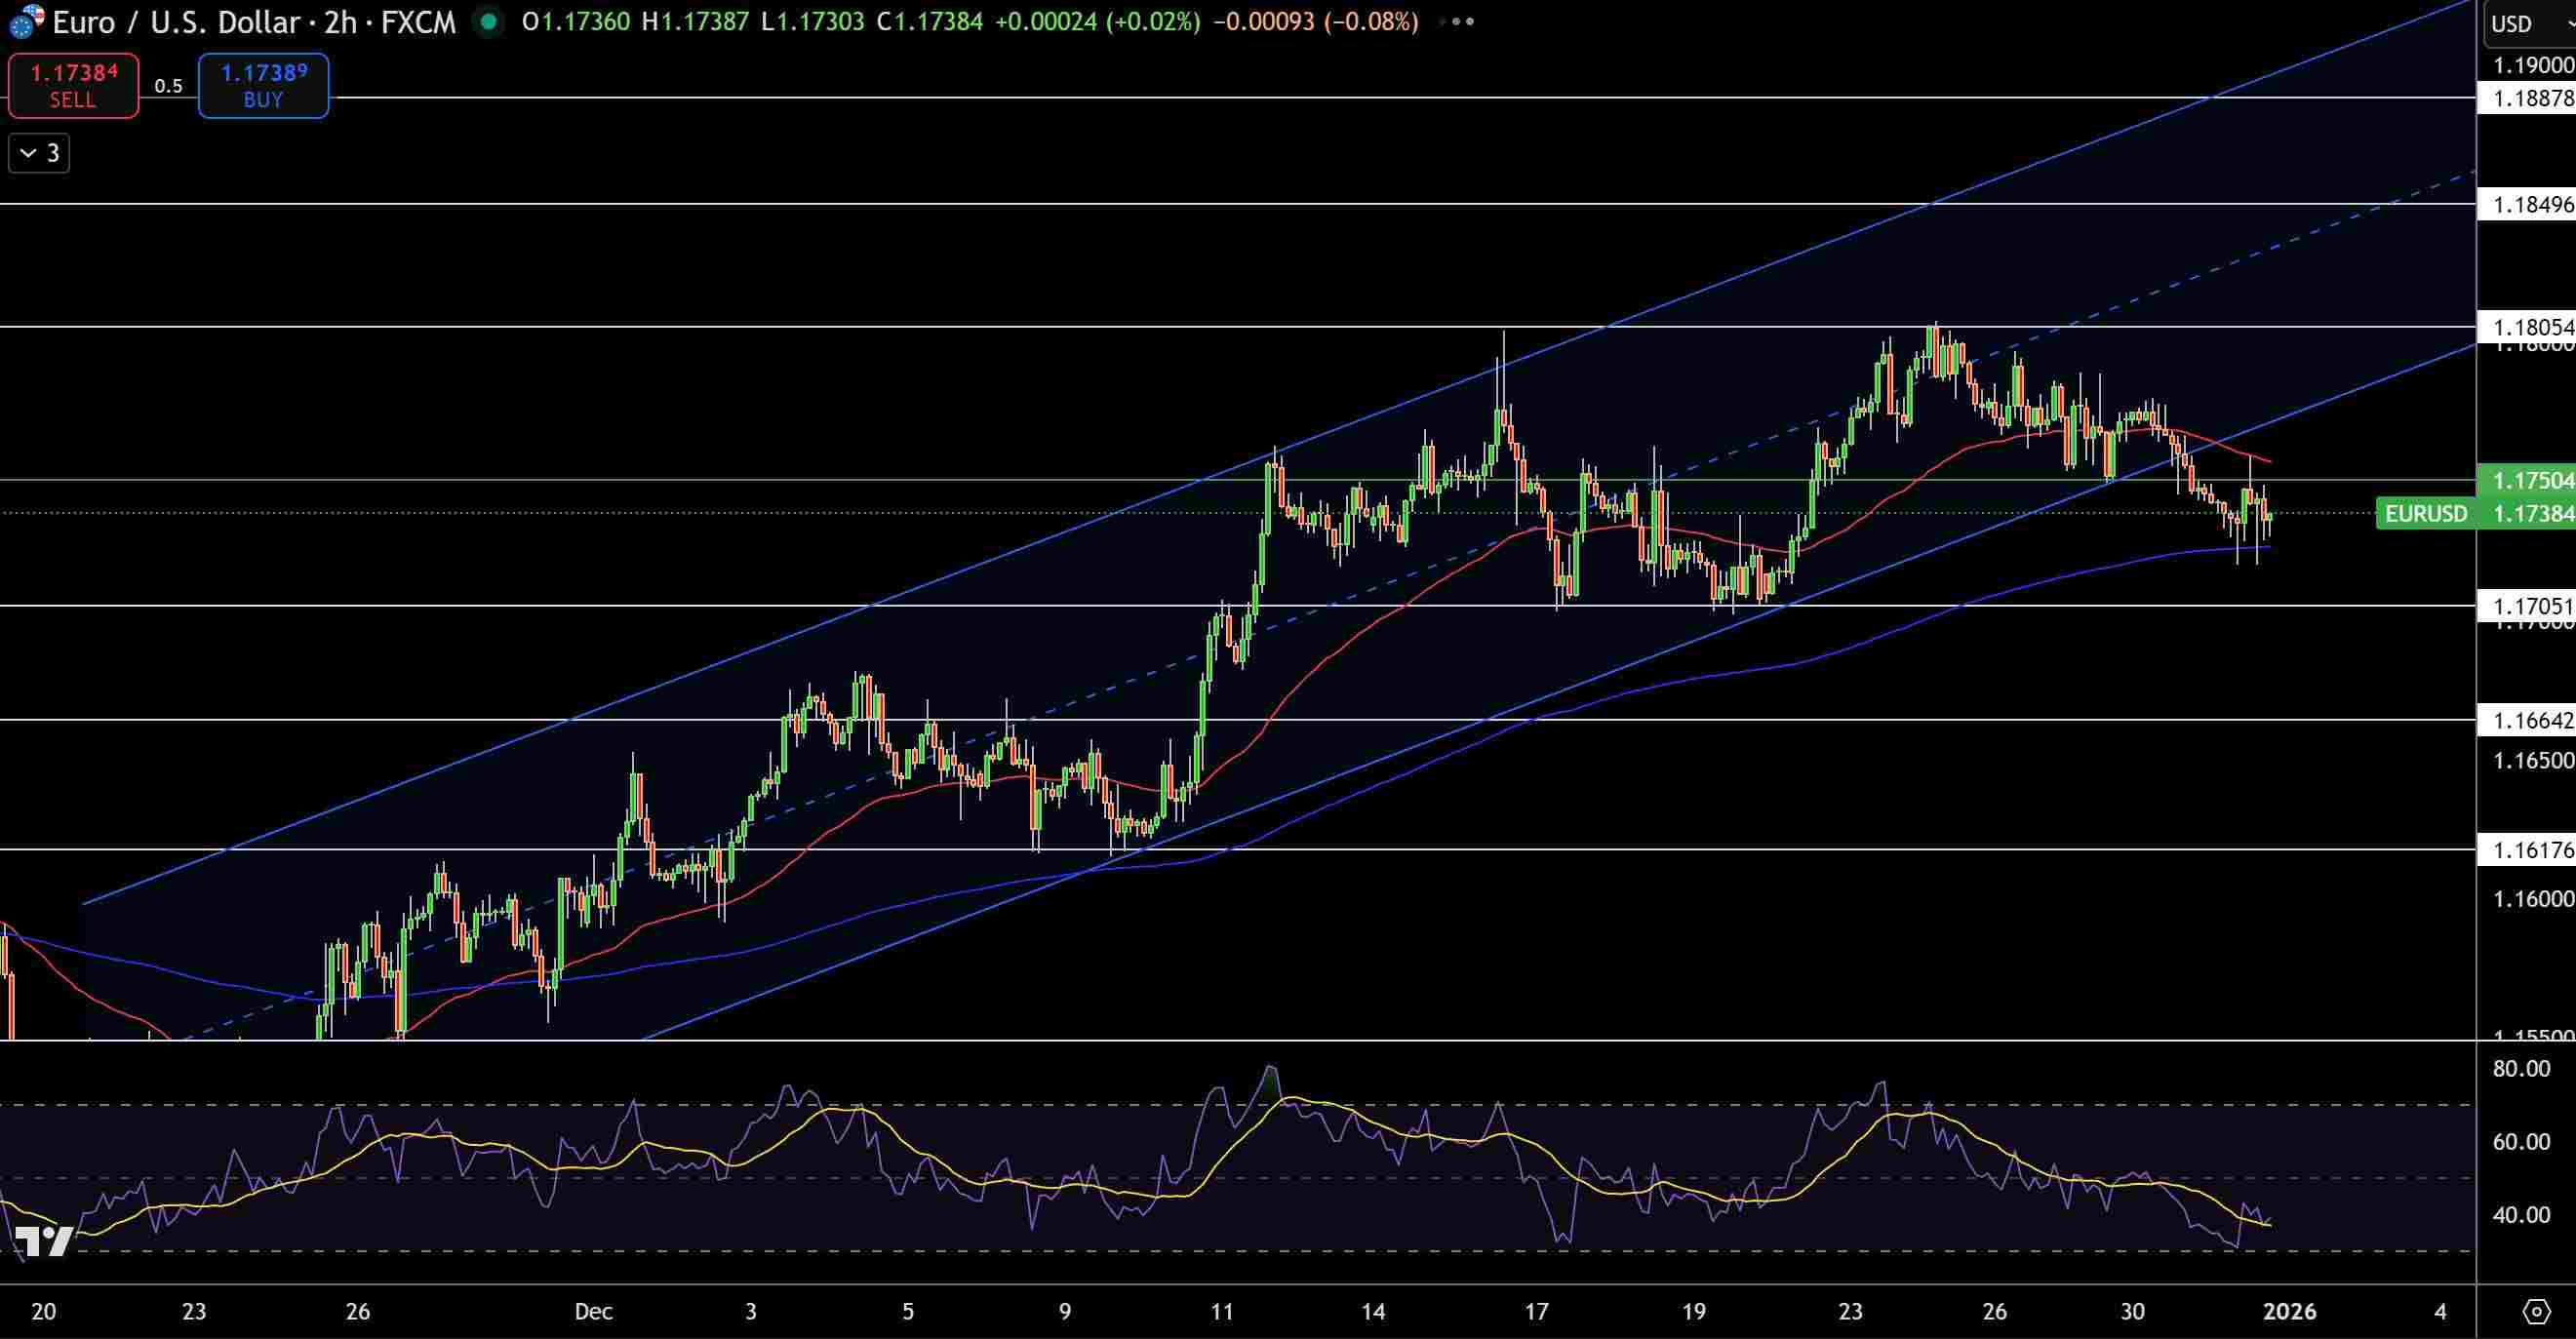This screenshot has width=2576, height=1339.
Task: Click the 2026 label on time axis
Action: click(2289, 1311)
